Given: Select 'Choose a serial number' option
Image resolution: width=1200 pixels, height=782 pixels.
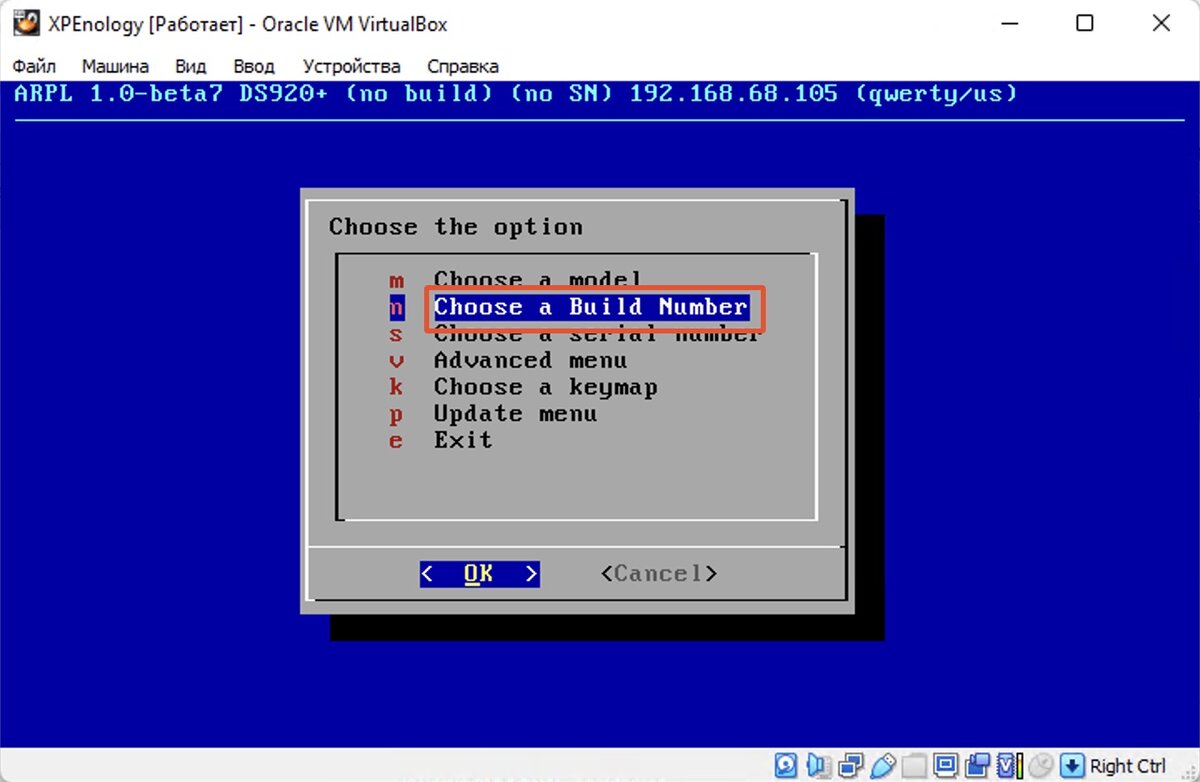Looking at the screenshot, I should pyautogui.click(x=597, y=334).
